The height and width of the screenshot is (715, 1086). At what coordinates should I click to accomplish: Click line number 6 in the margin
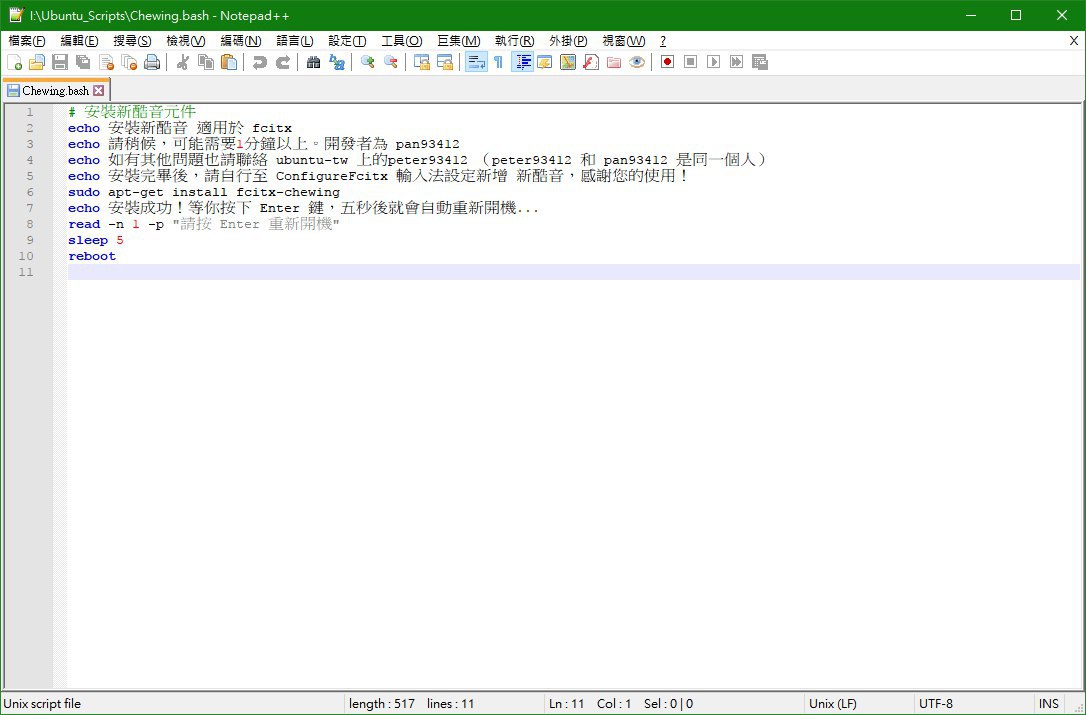coord(30,192)
